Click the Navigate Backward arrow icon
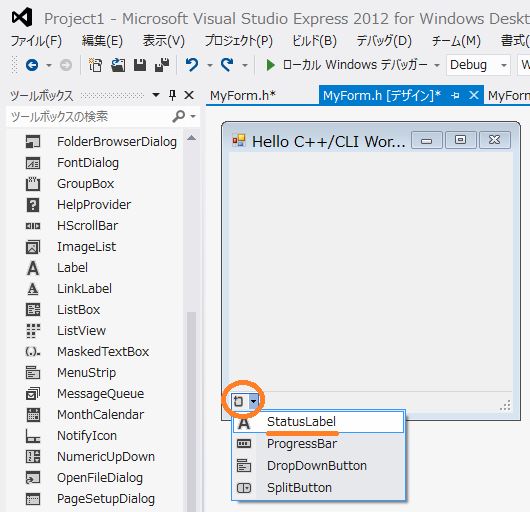The width and height of the screenshot is (530, 512). pyautogui.click(x=32, y=65)
